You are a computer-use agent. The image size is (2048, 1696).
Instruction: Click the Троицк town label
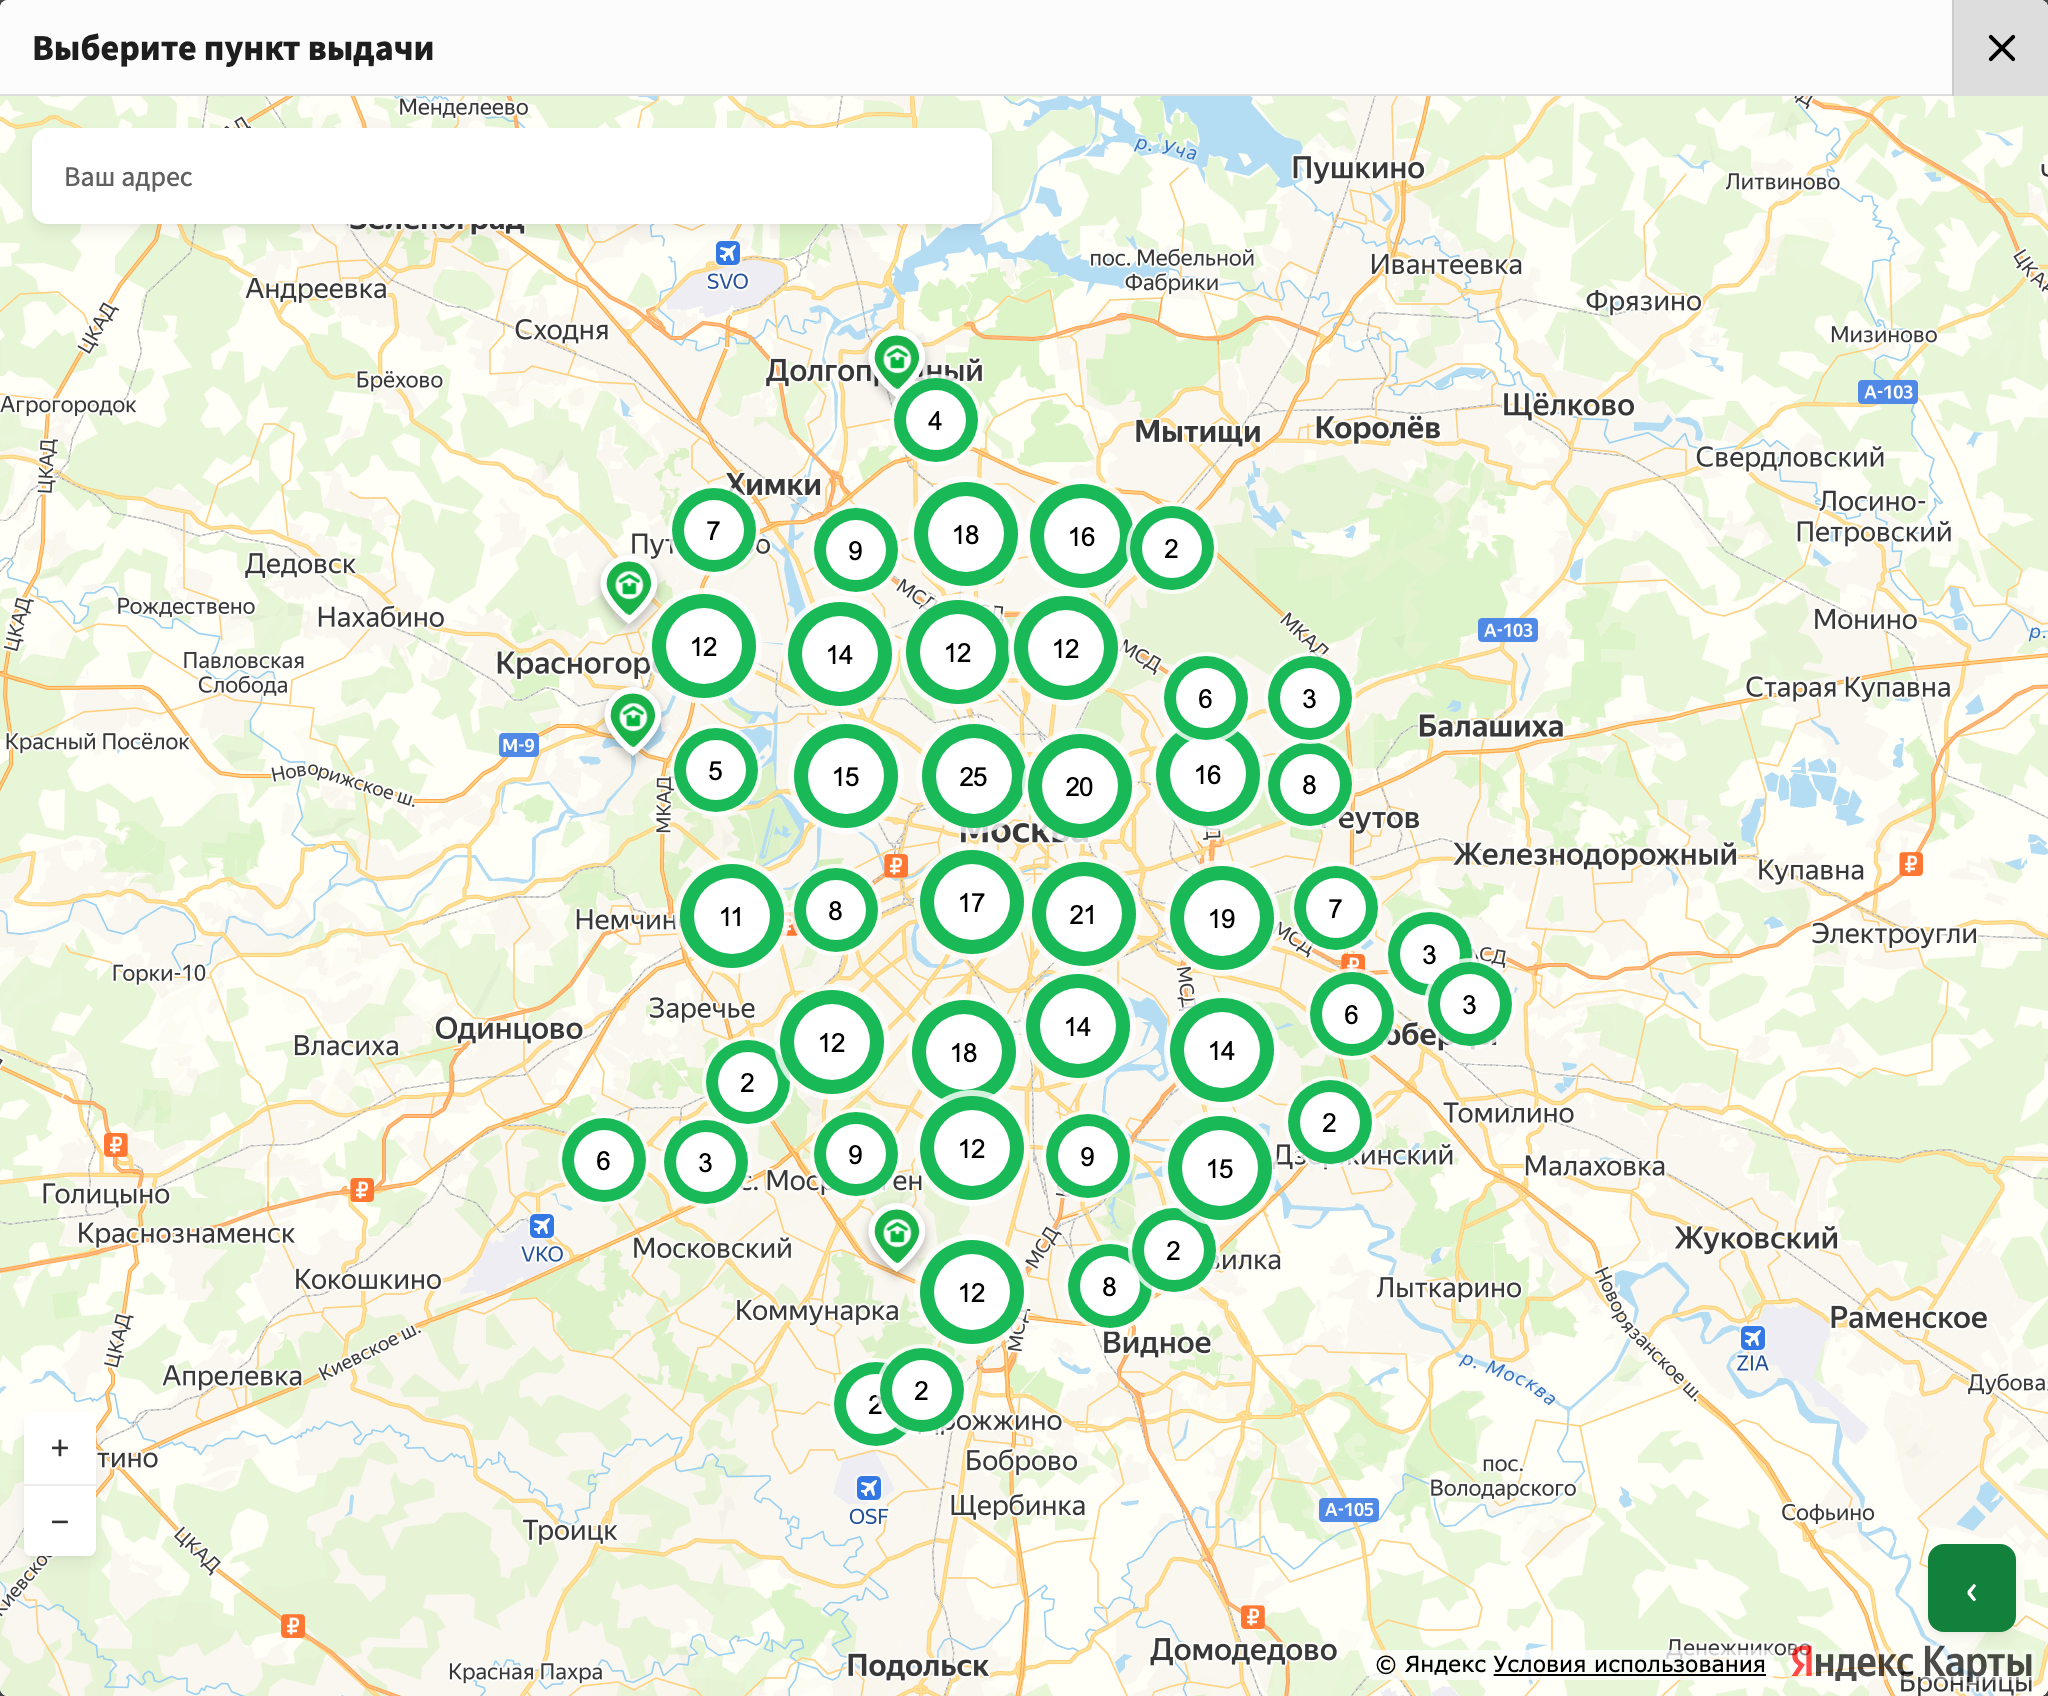coord(570,1530)
